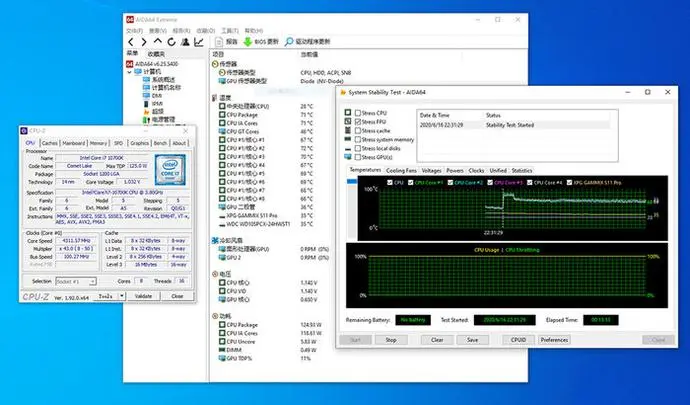Select Overclock tree item flame icon
The height and width of the screenshot is (405, 690).
point(147,111)
